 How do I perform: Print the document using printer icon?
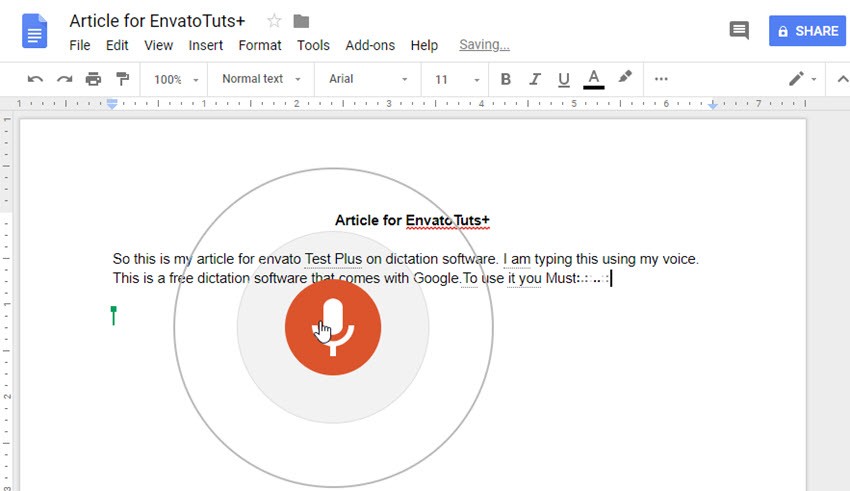pos(93,79)
